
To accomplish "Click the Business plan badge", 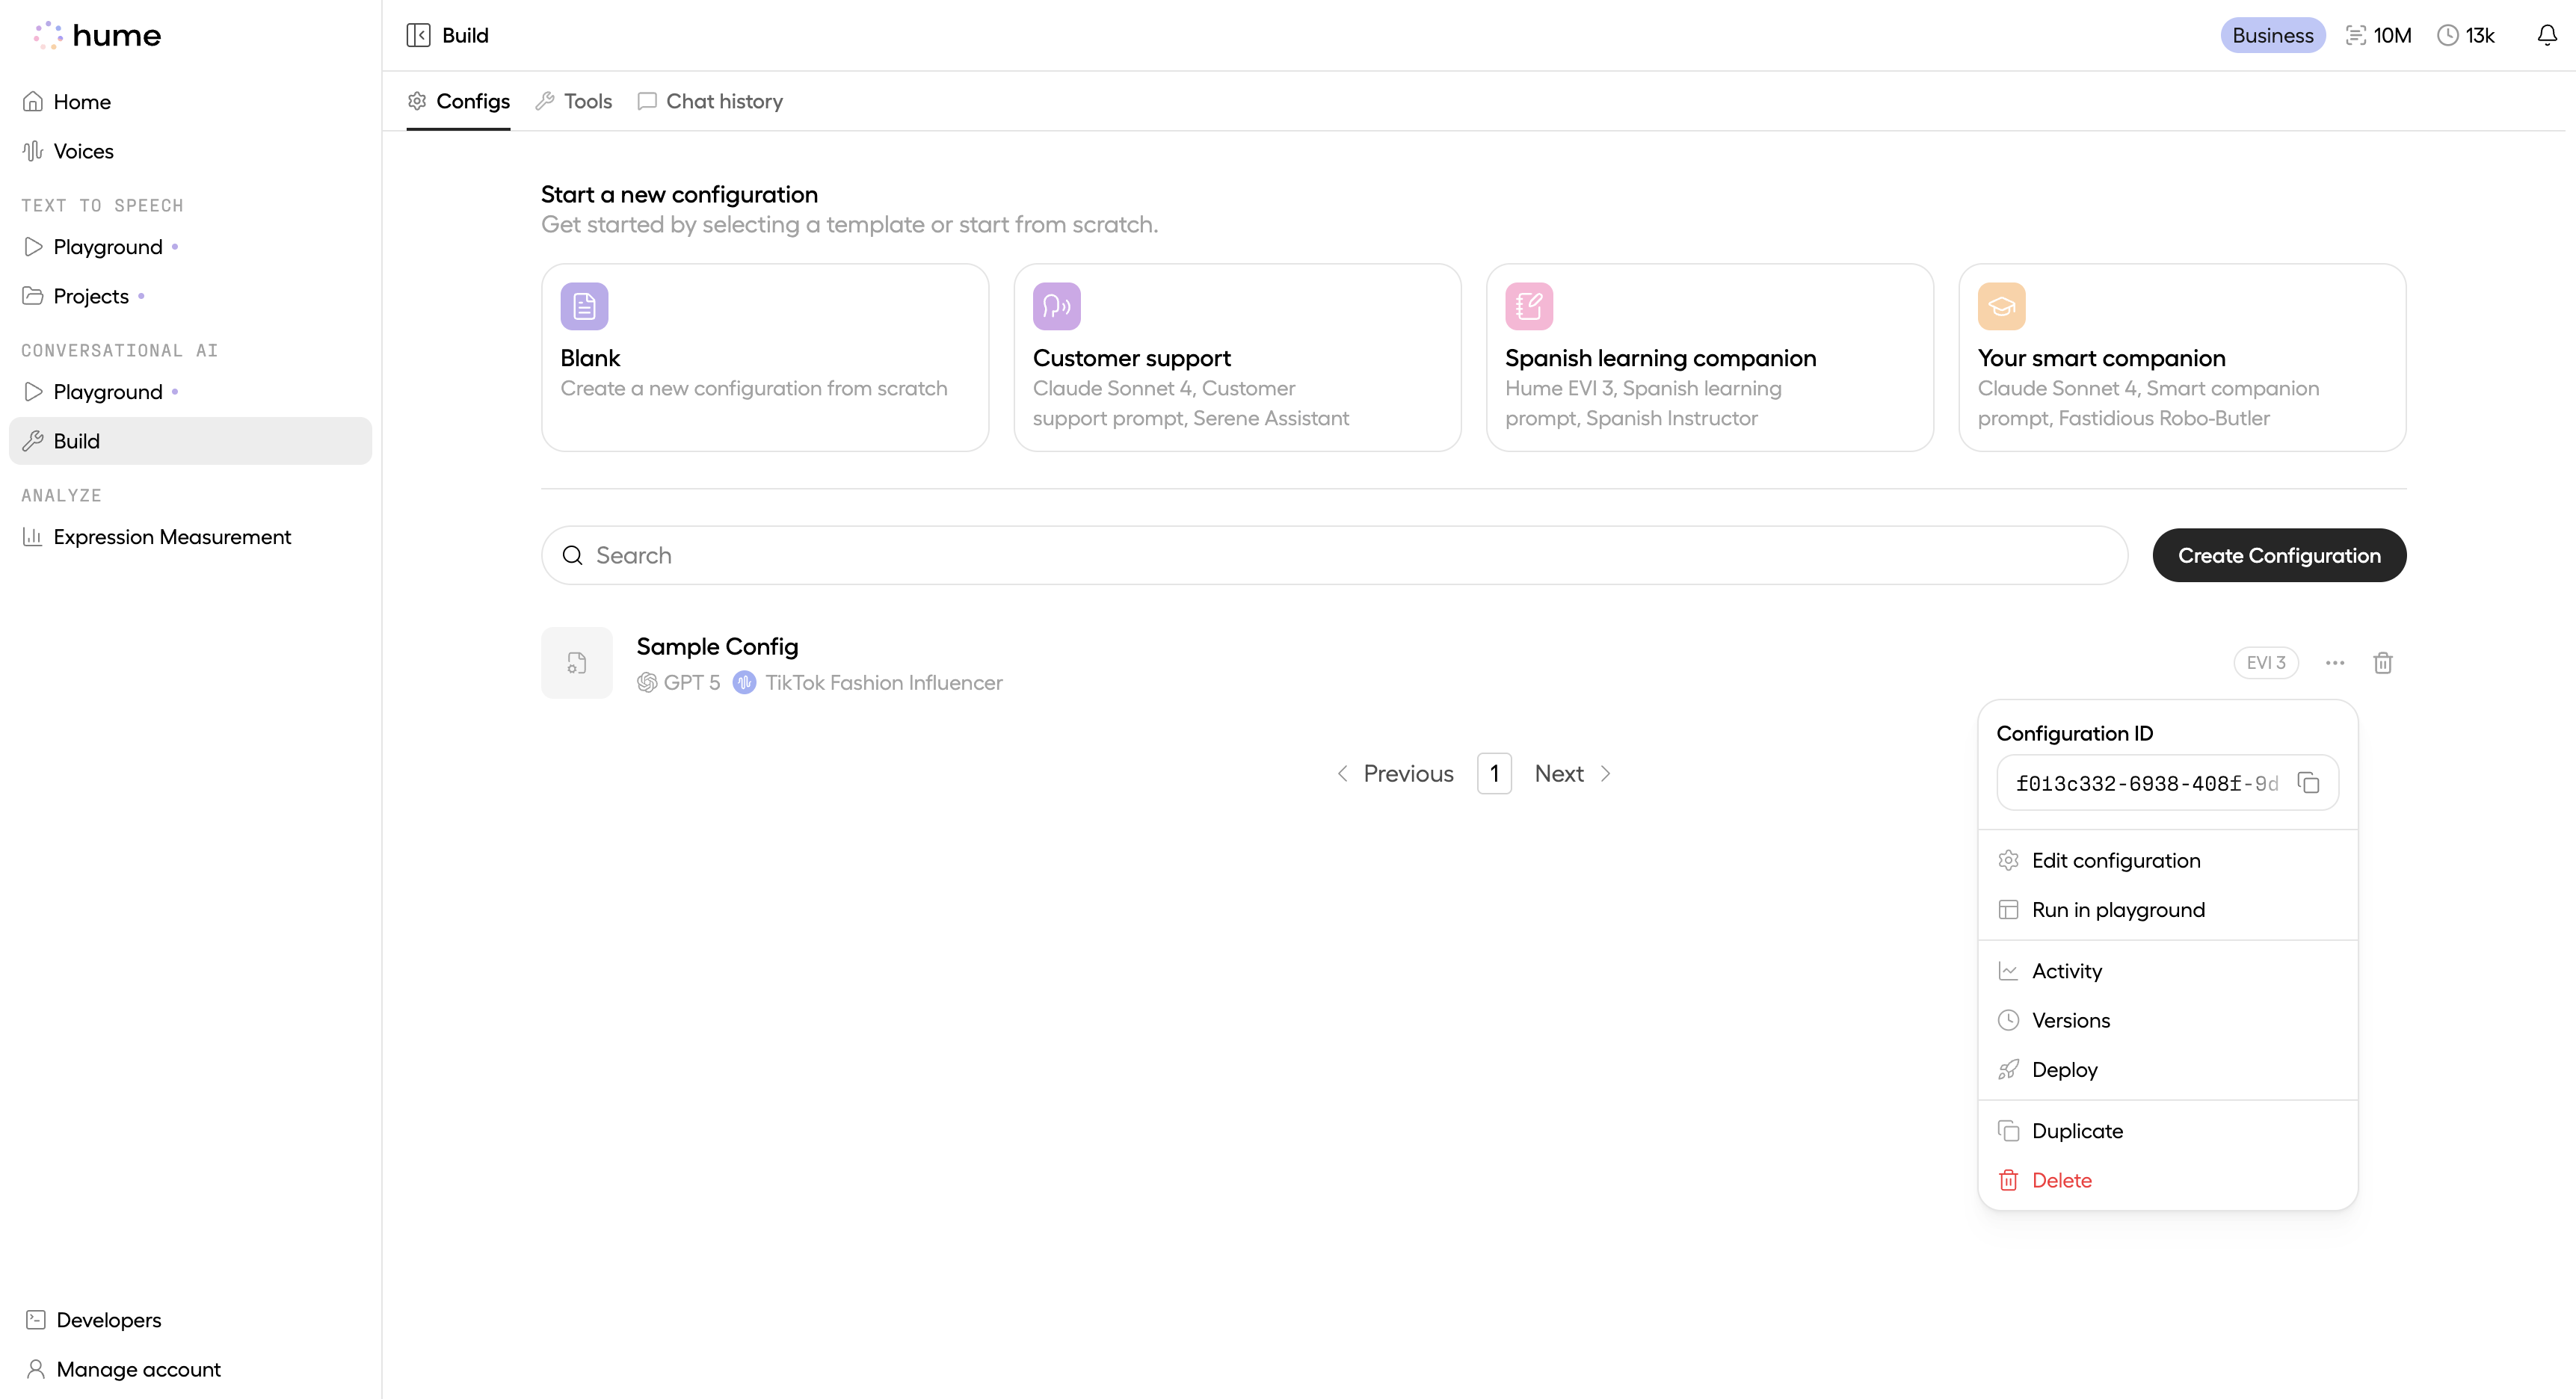I will 2272,35.
